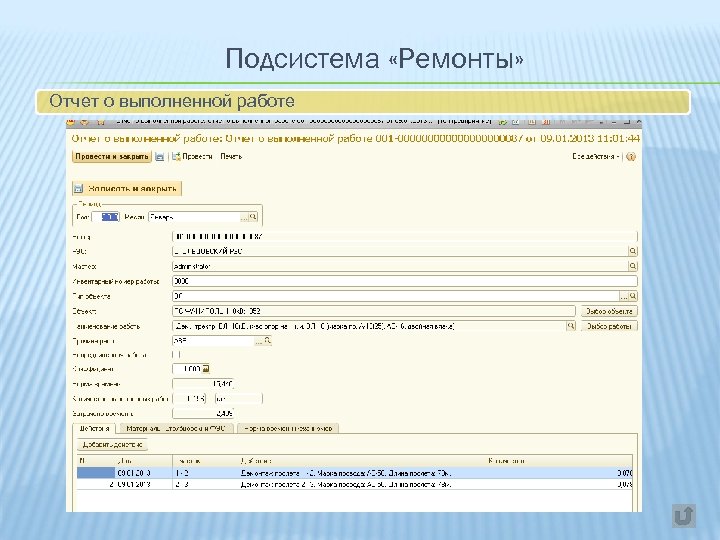The width and height of the screenshot is (720, 540).
Task: Click the magnifier icon of the РЭС field
Action: pyautogui.click(x=633, y=251)
